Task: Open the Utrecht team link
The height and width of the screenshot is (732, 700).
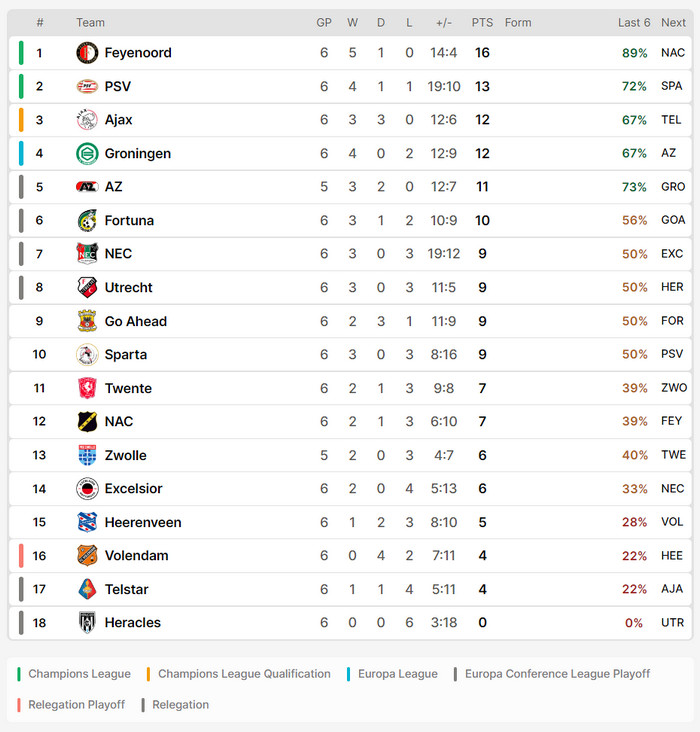Action: pyautogui.click(x=128, y=288)
